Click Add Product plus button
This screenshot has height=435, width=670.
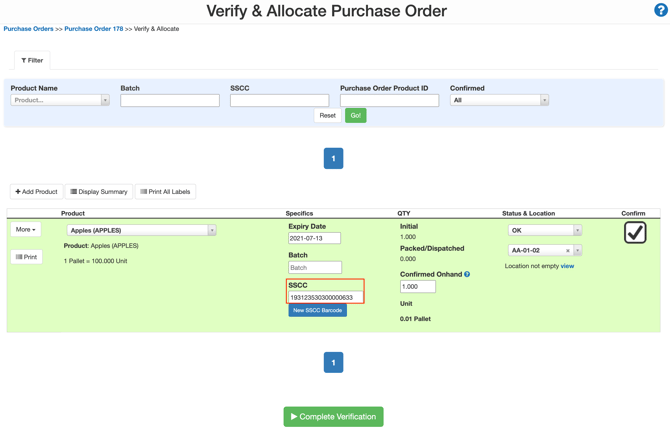click(x=36, y=191)
